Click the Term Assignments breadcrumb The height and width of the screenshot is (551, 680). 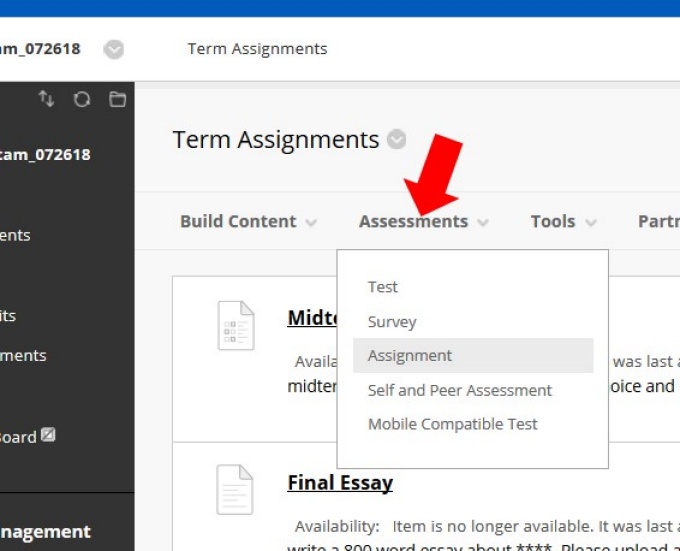click(x=257, y=49)
